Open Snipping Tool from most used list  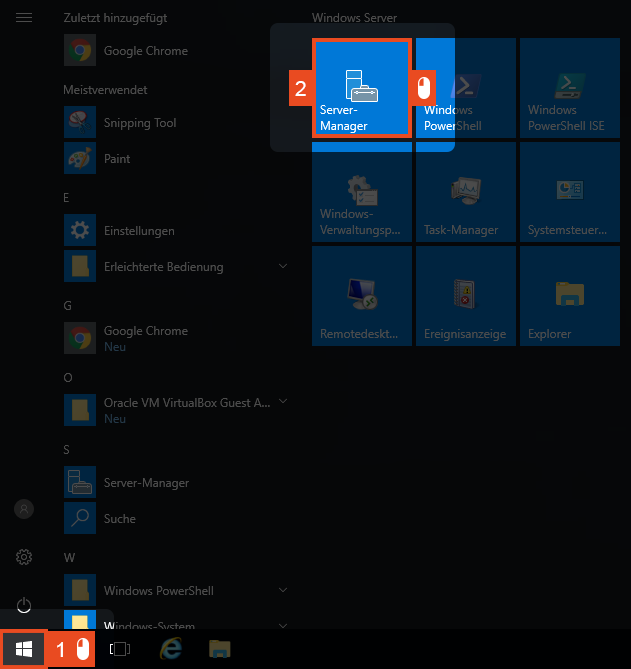[x=140, y=123]
